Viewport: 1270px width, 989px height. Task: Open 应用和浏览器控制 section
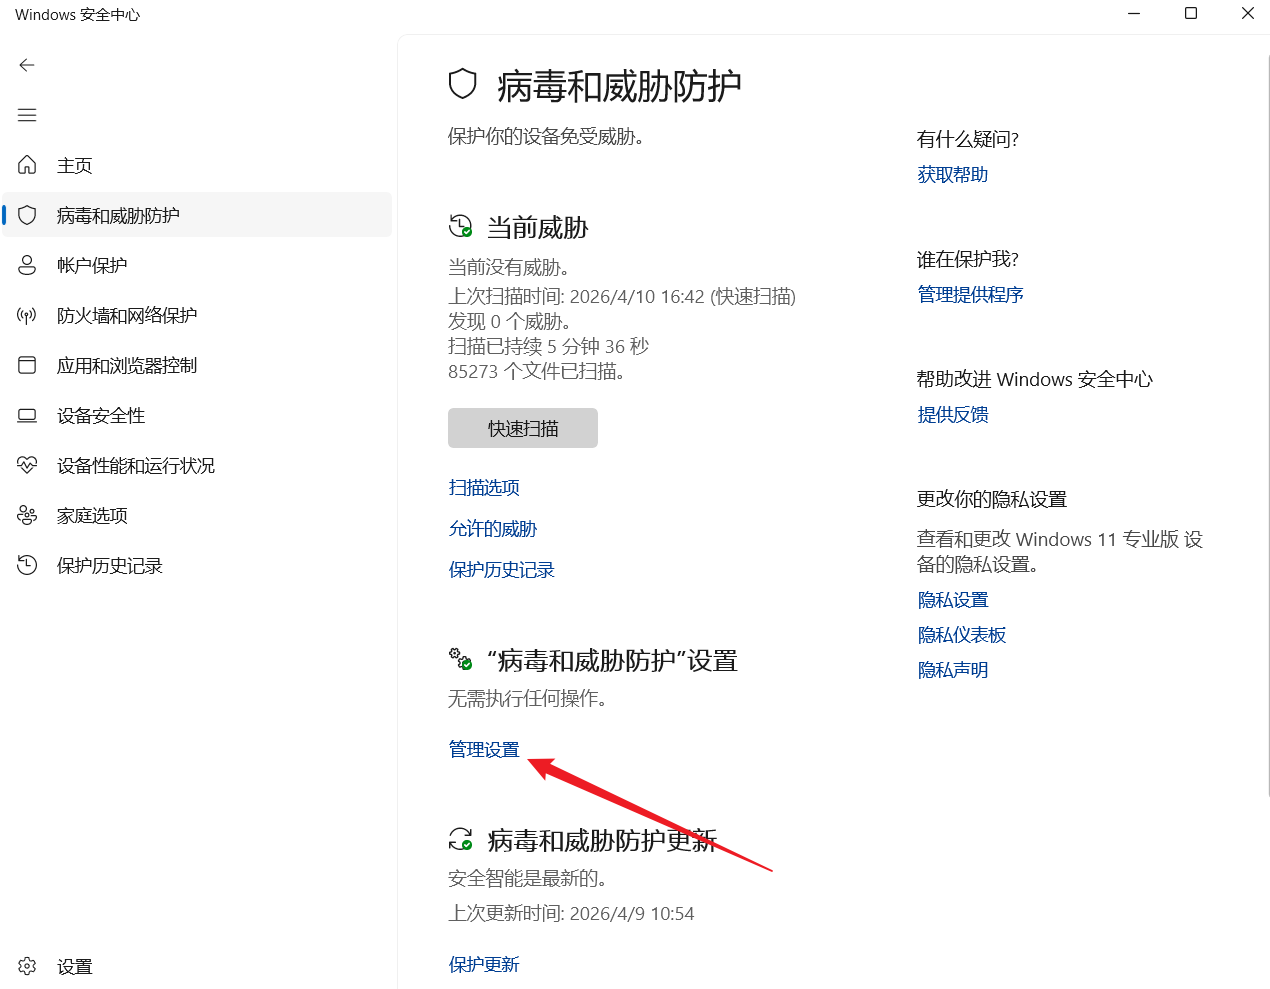(197, 365)
